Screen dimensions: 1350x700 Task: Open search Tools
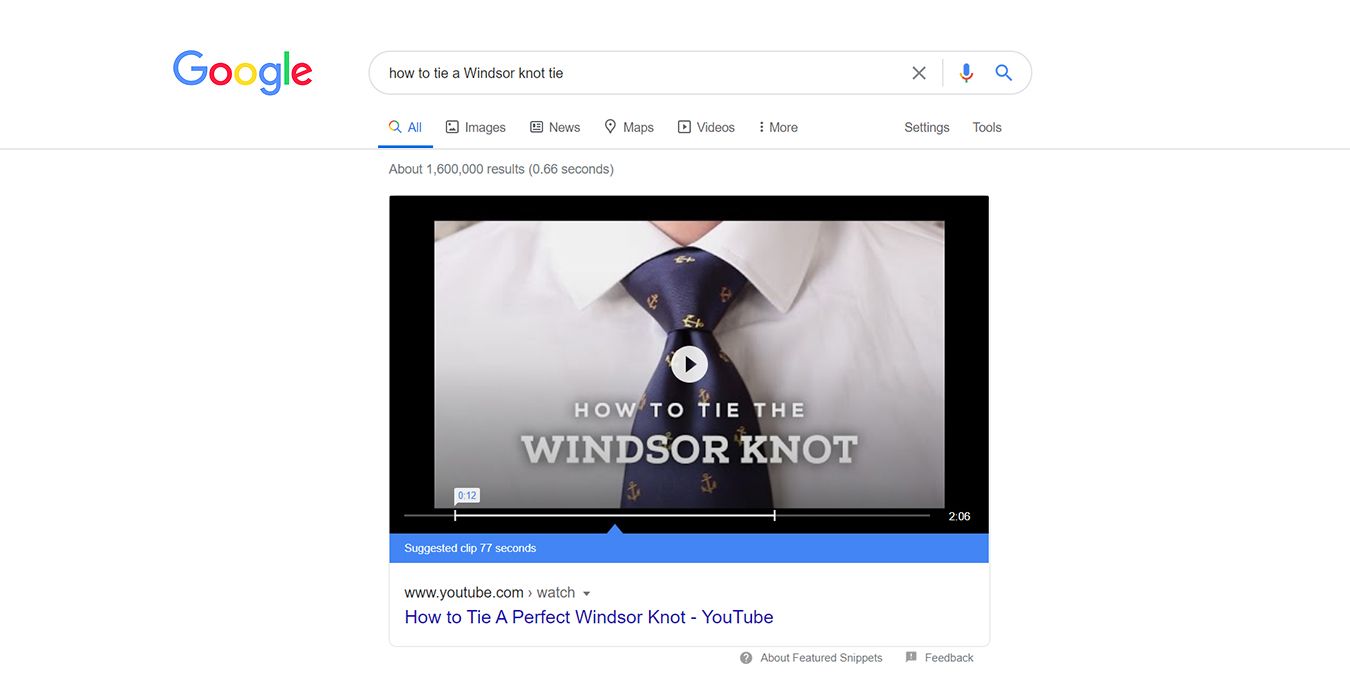click(987, 127)
